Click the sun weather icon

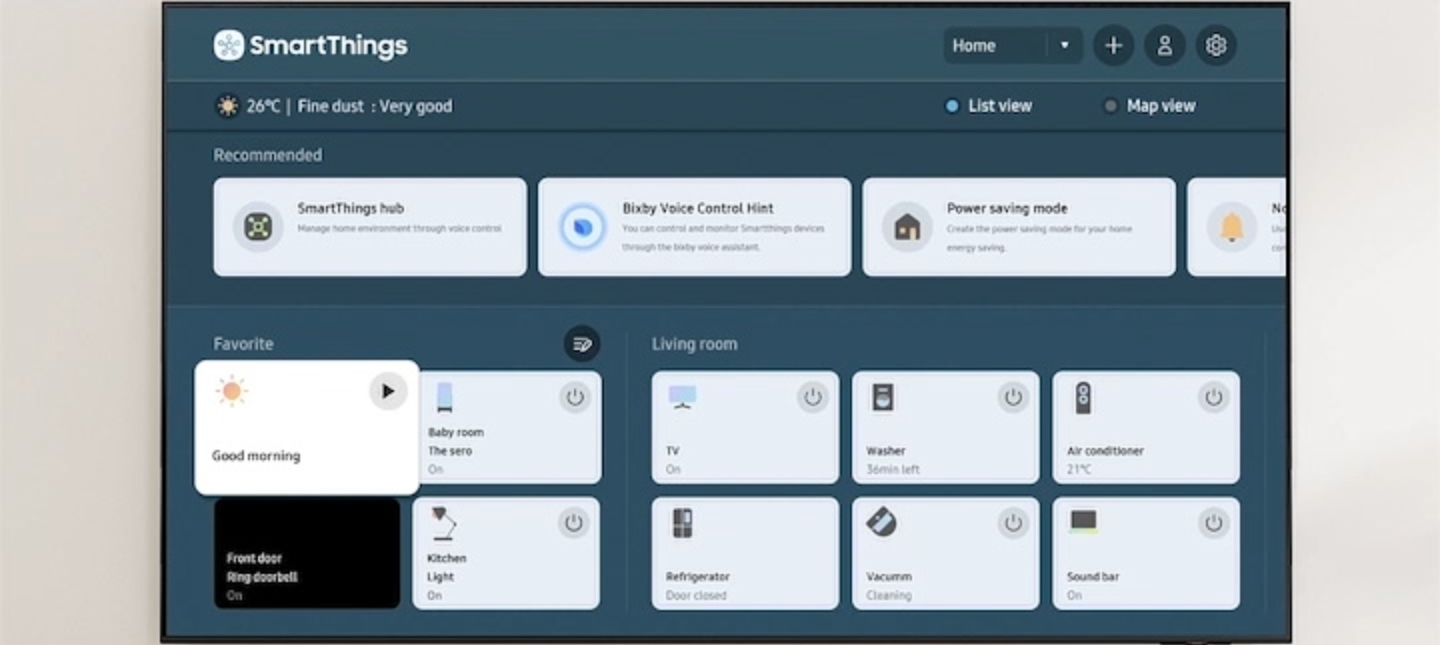[x=228, y=106]
